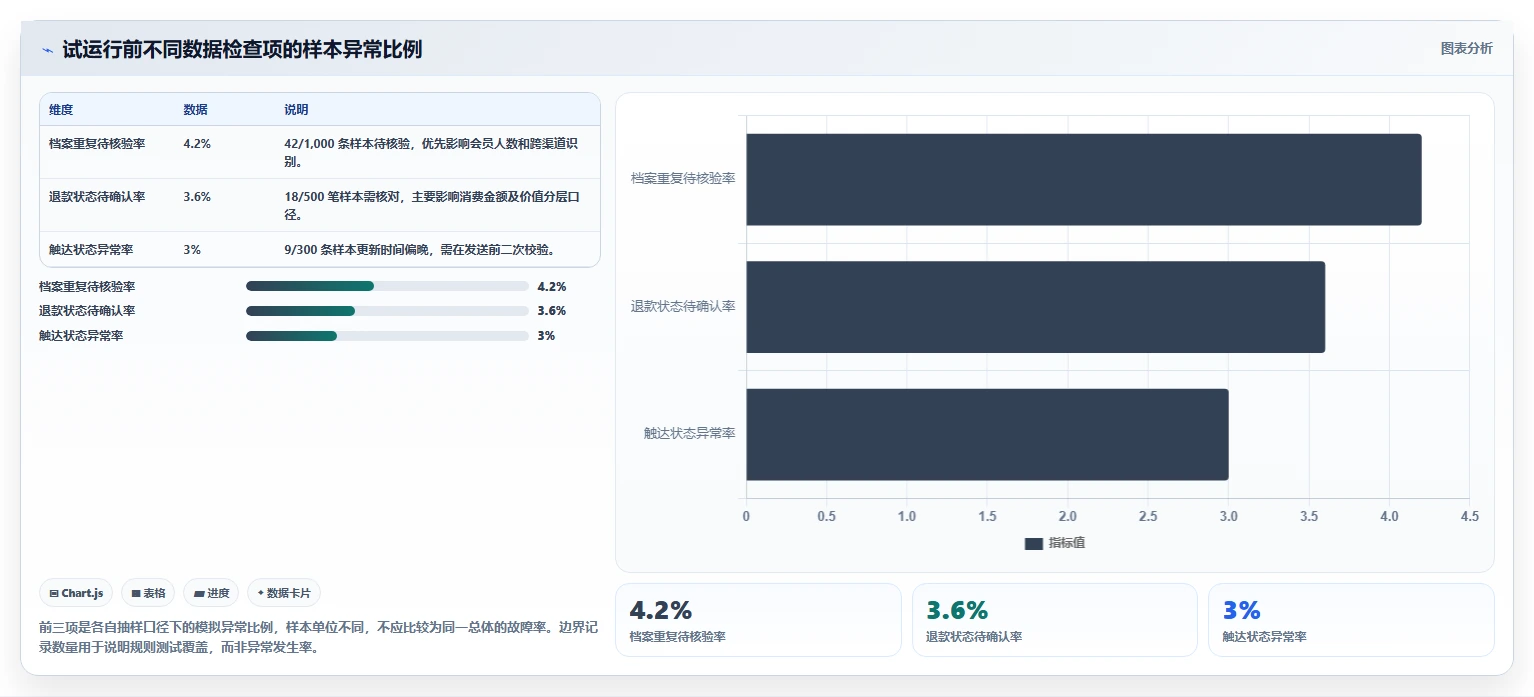This screenshot has width=1534, height=697.
Task: Click the 档案重复待核验率 progress label
Action: pyautogui.click(x=87, y=286)
